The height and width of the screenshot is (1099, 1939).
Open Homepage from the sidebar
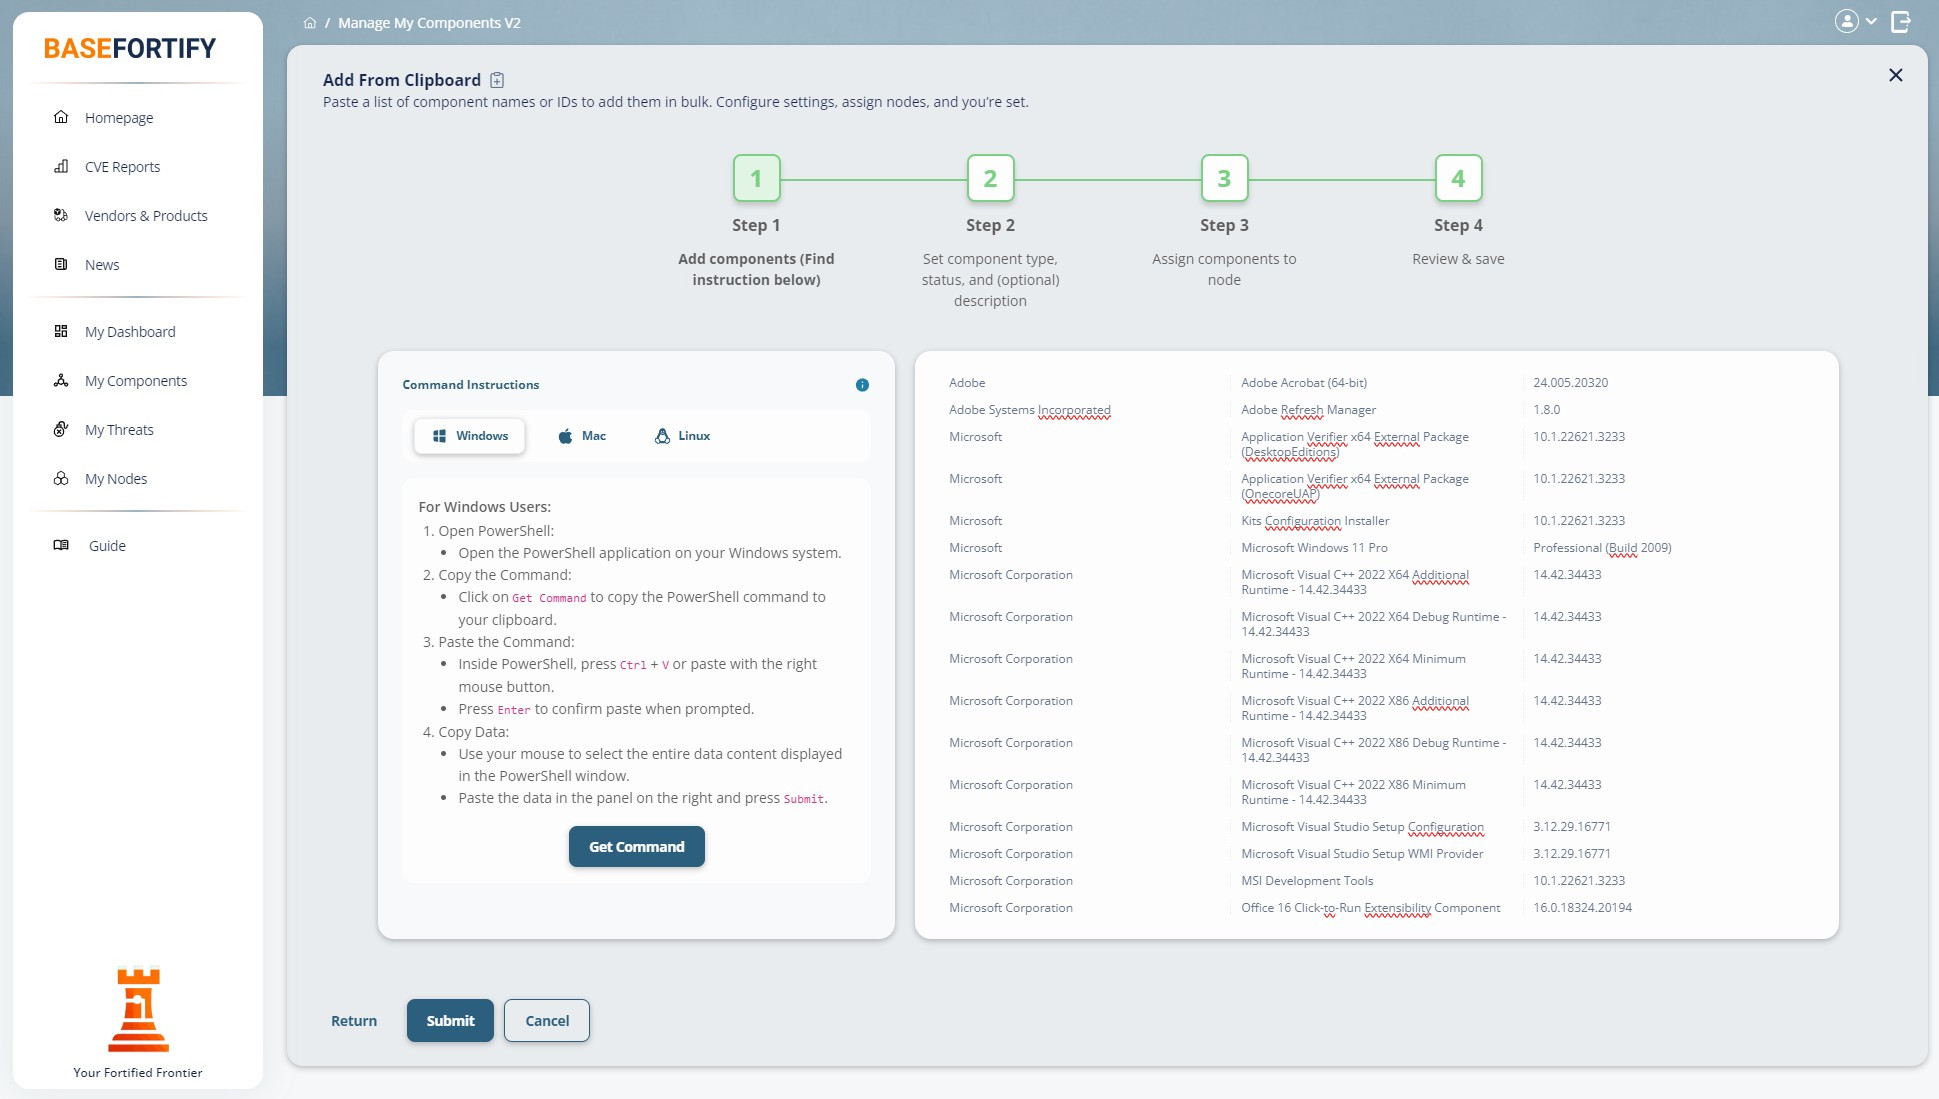click(118, 118)
